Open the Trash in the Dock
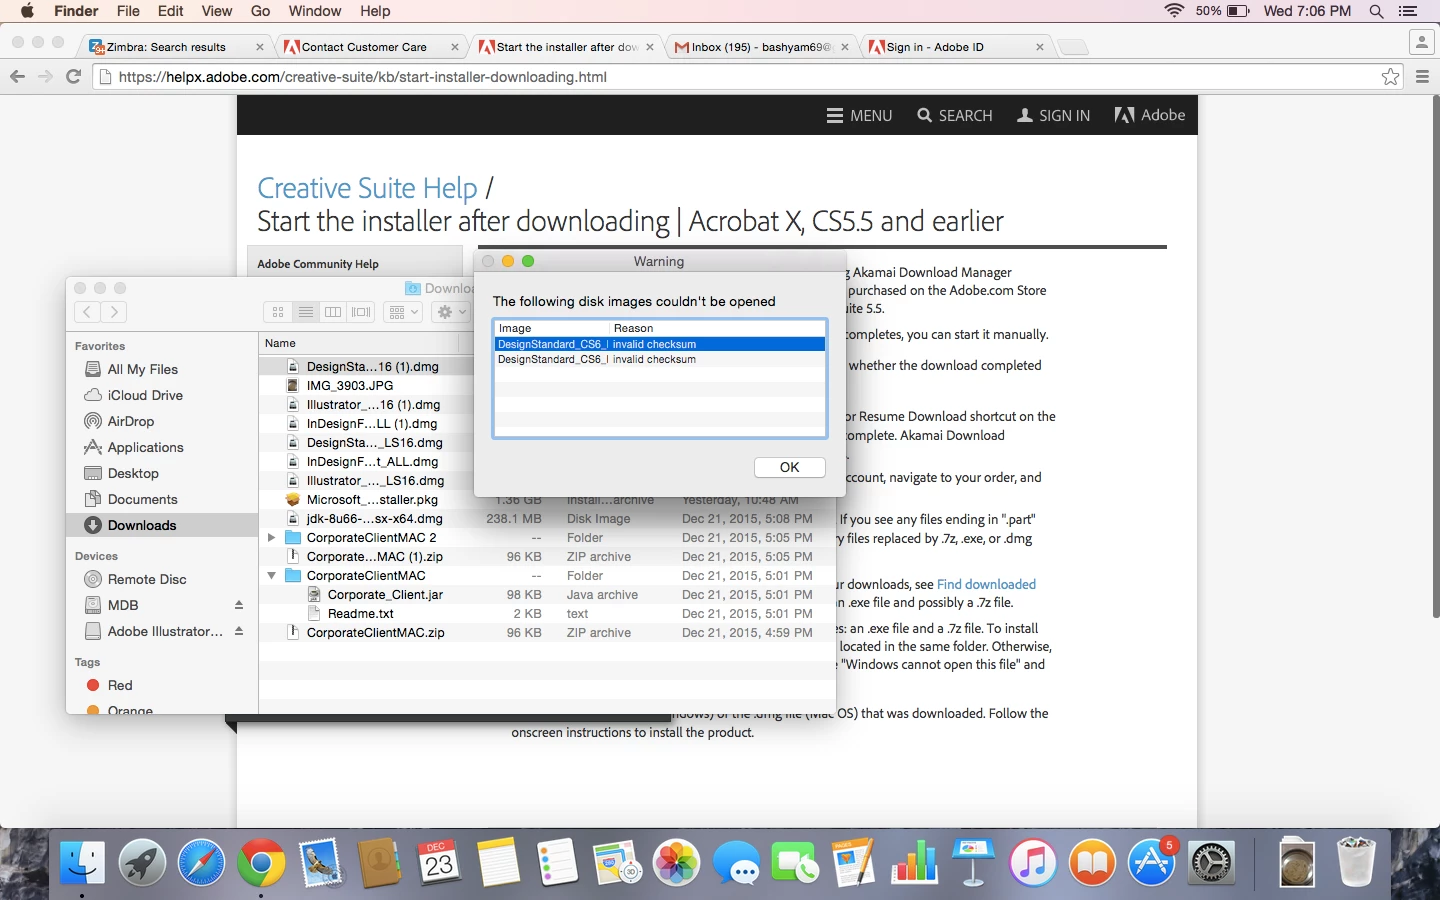 1356,862
